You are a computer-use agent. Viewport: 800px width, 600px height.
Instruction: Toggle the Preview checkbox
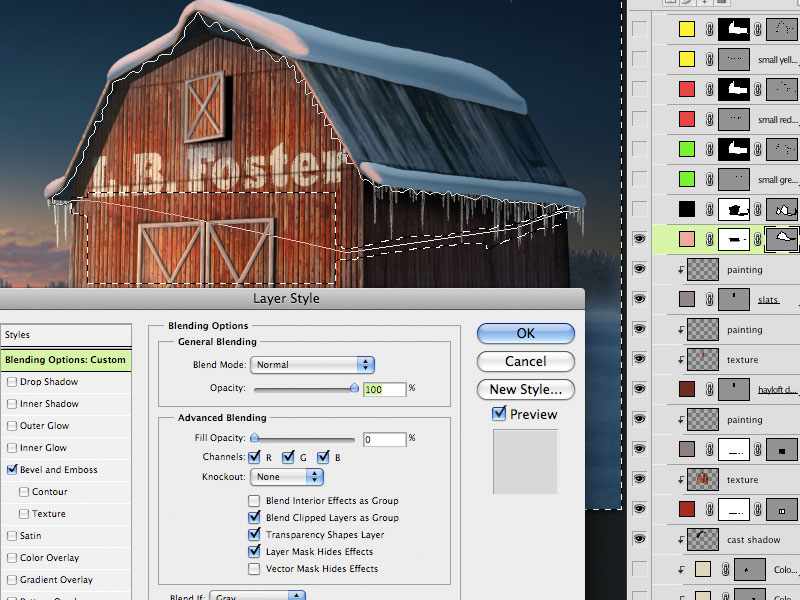pos(498,413)
